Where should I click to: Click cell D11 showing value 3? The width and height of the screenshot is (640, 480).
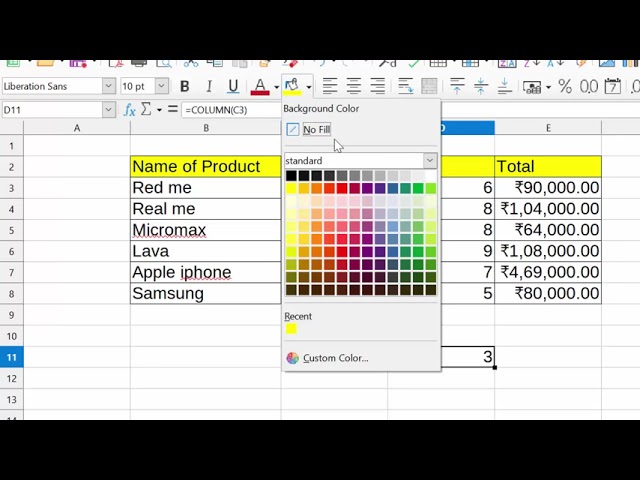pos(468,357)
